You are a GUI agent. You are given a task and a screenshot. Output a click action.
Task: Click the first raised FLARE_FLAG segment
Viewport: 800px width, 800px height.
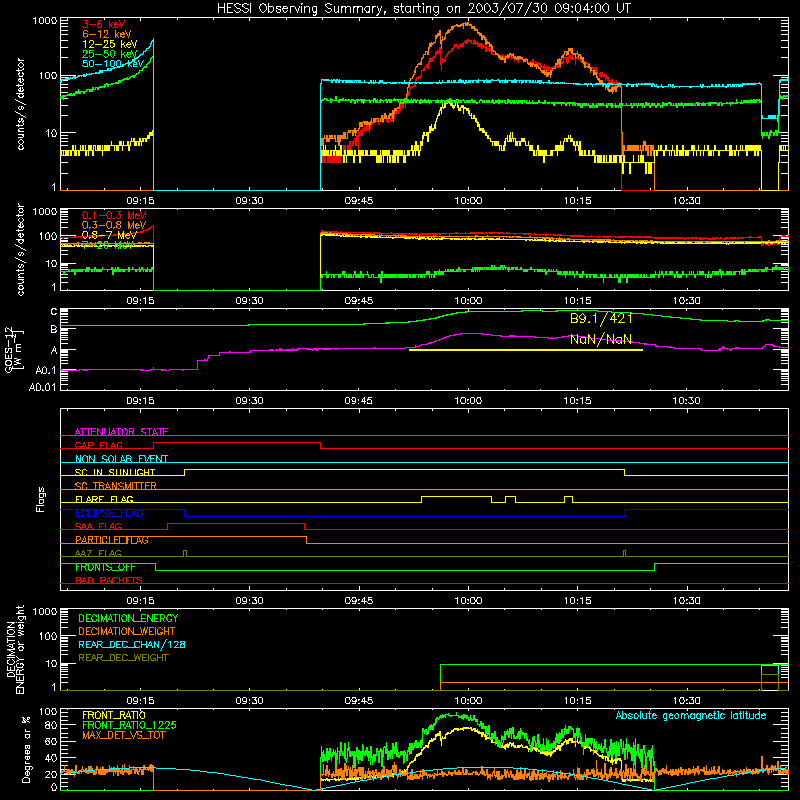coord(457,496)
